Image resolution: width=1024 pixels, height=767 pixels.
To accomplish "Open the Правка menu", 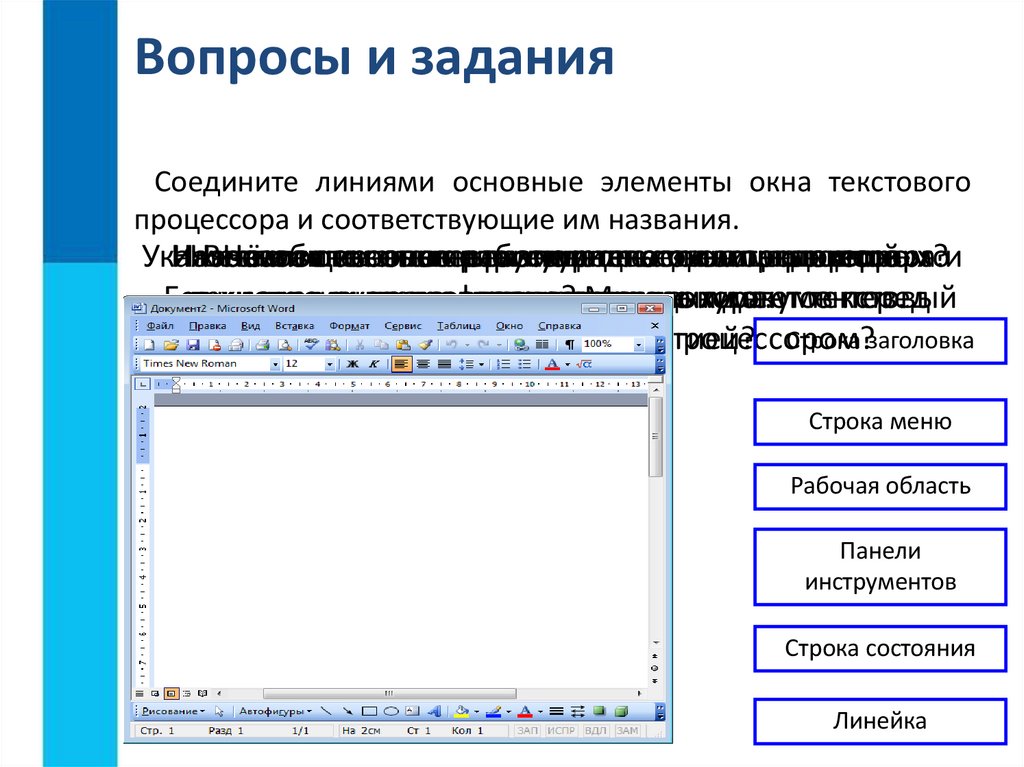I will [207, 325].
